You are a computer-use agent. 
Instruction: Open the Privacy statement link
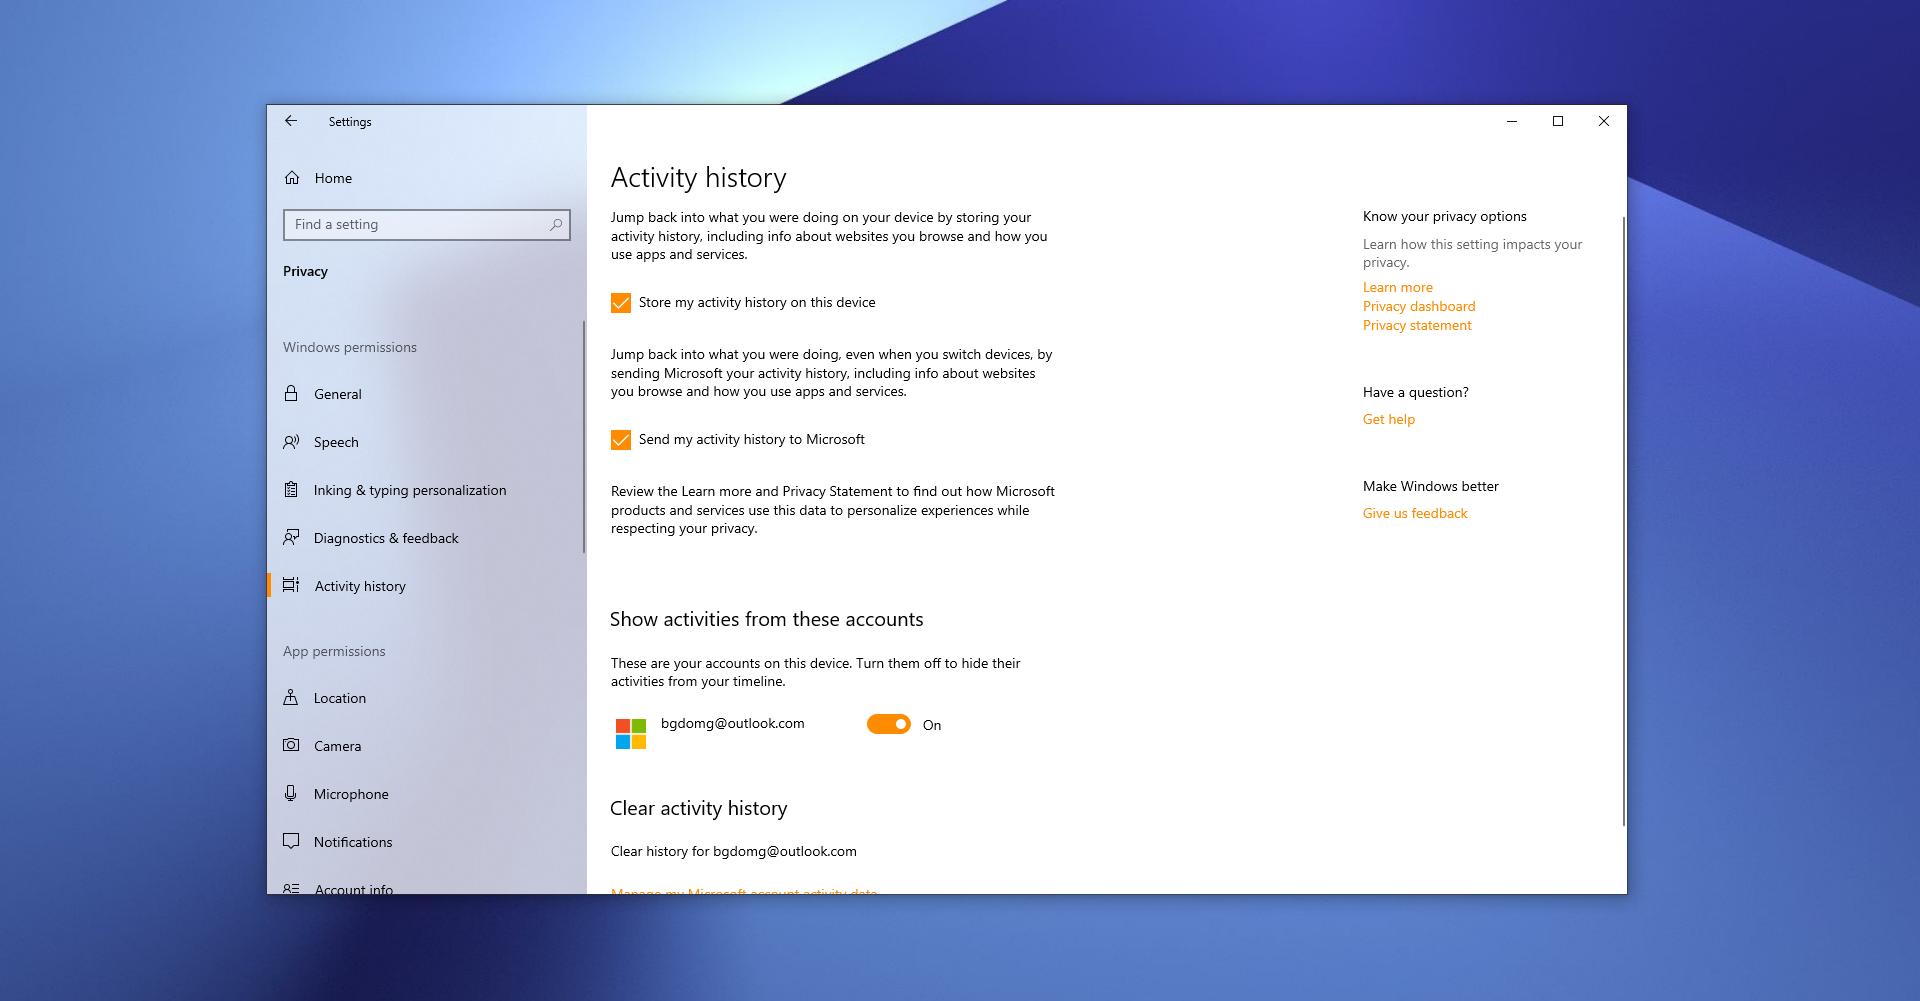click(1417, 325)
